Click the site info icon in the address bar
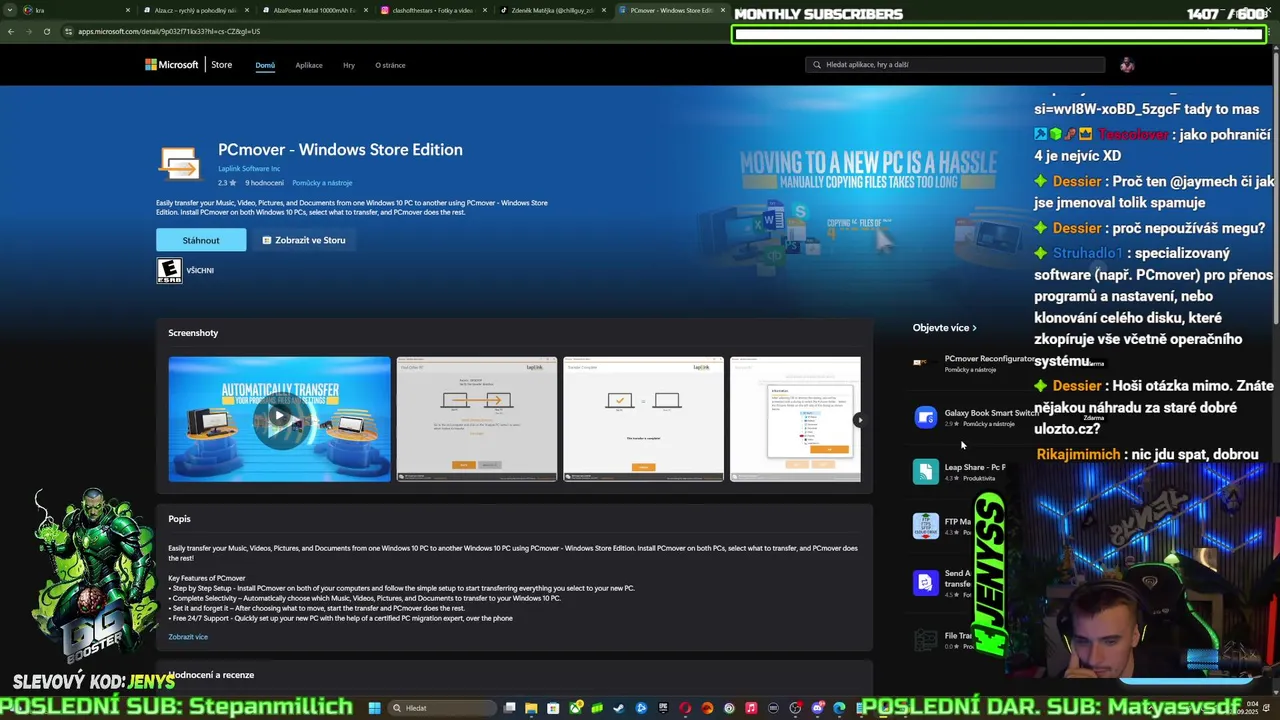Viewport: 1280px width, 720px height. [x=68, y=31]
